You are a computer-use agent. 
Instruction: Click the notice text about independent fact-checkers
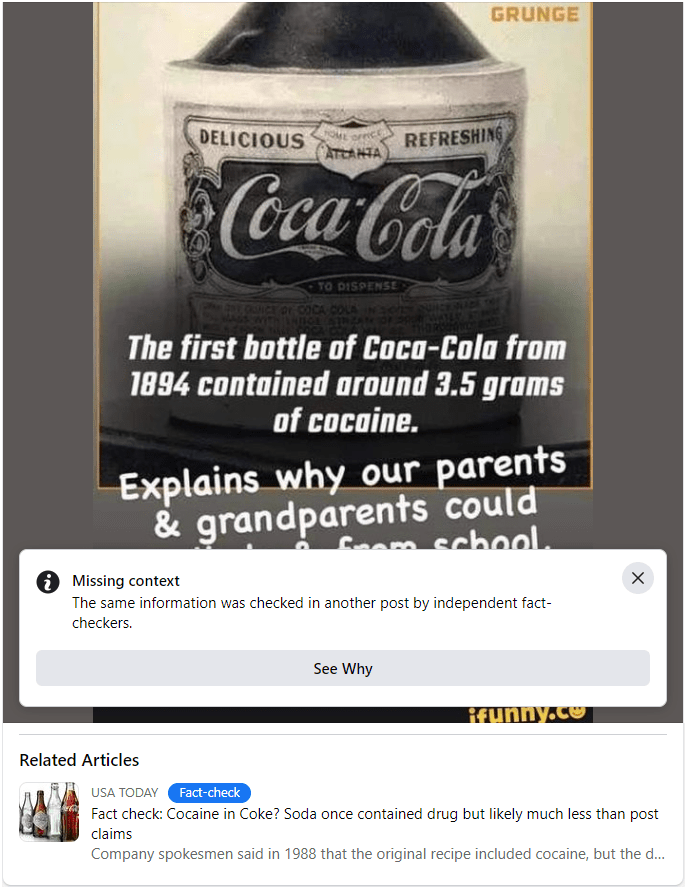[312, 613]
